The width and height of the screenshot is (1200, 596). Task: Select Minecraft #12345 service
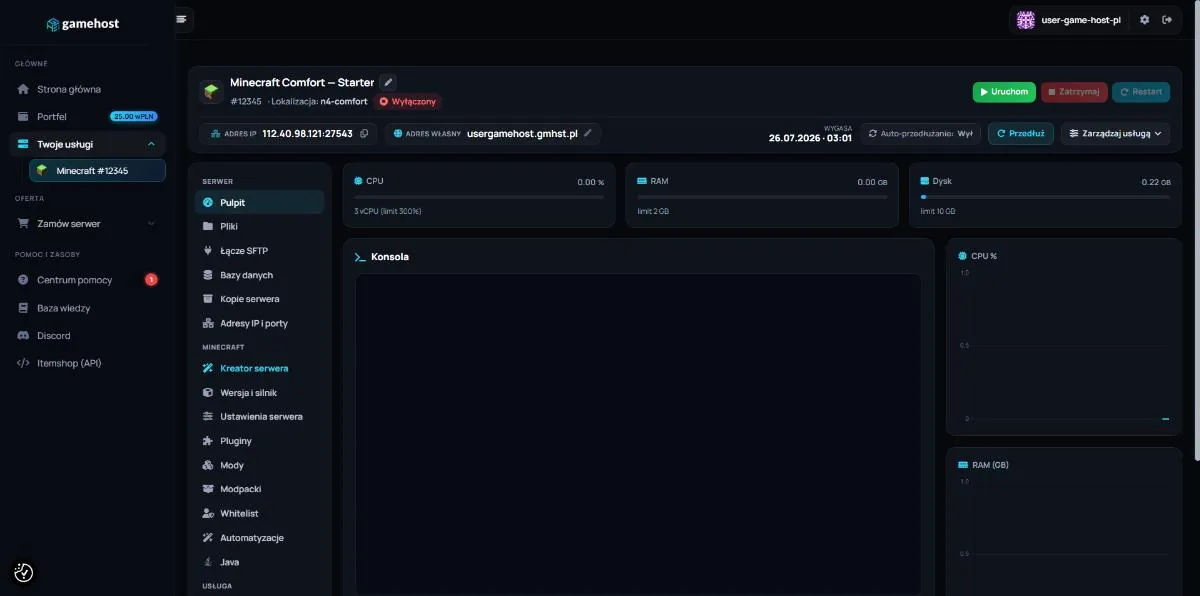97,171
